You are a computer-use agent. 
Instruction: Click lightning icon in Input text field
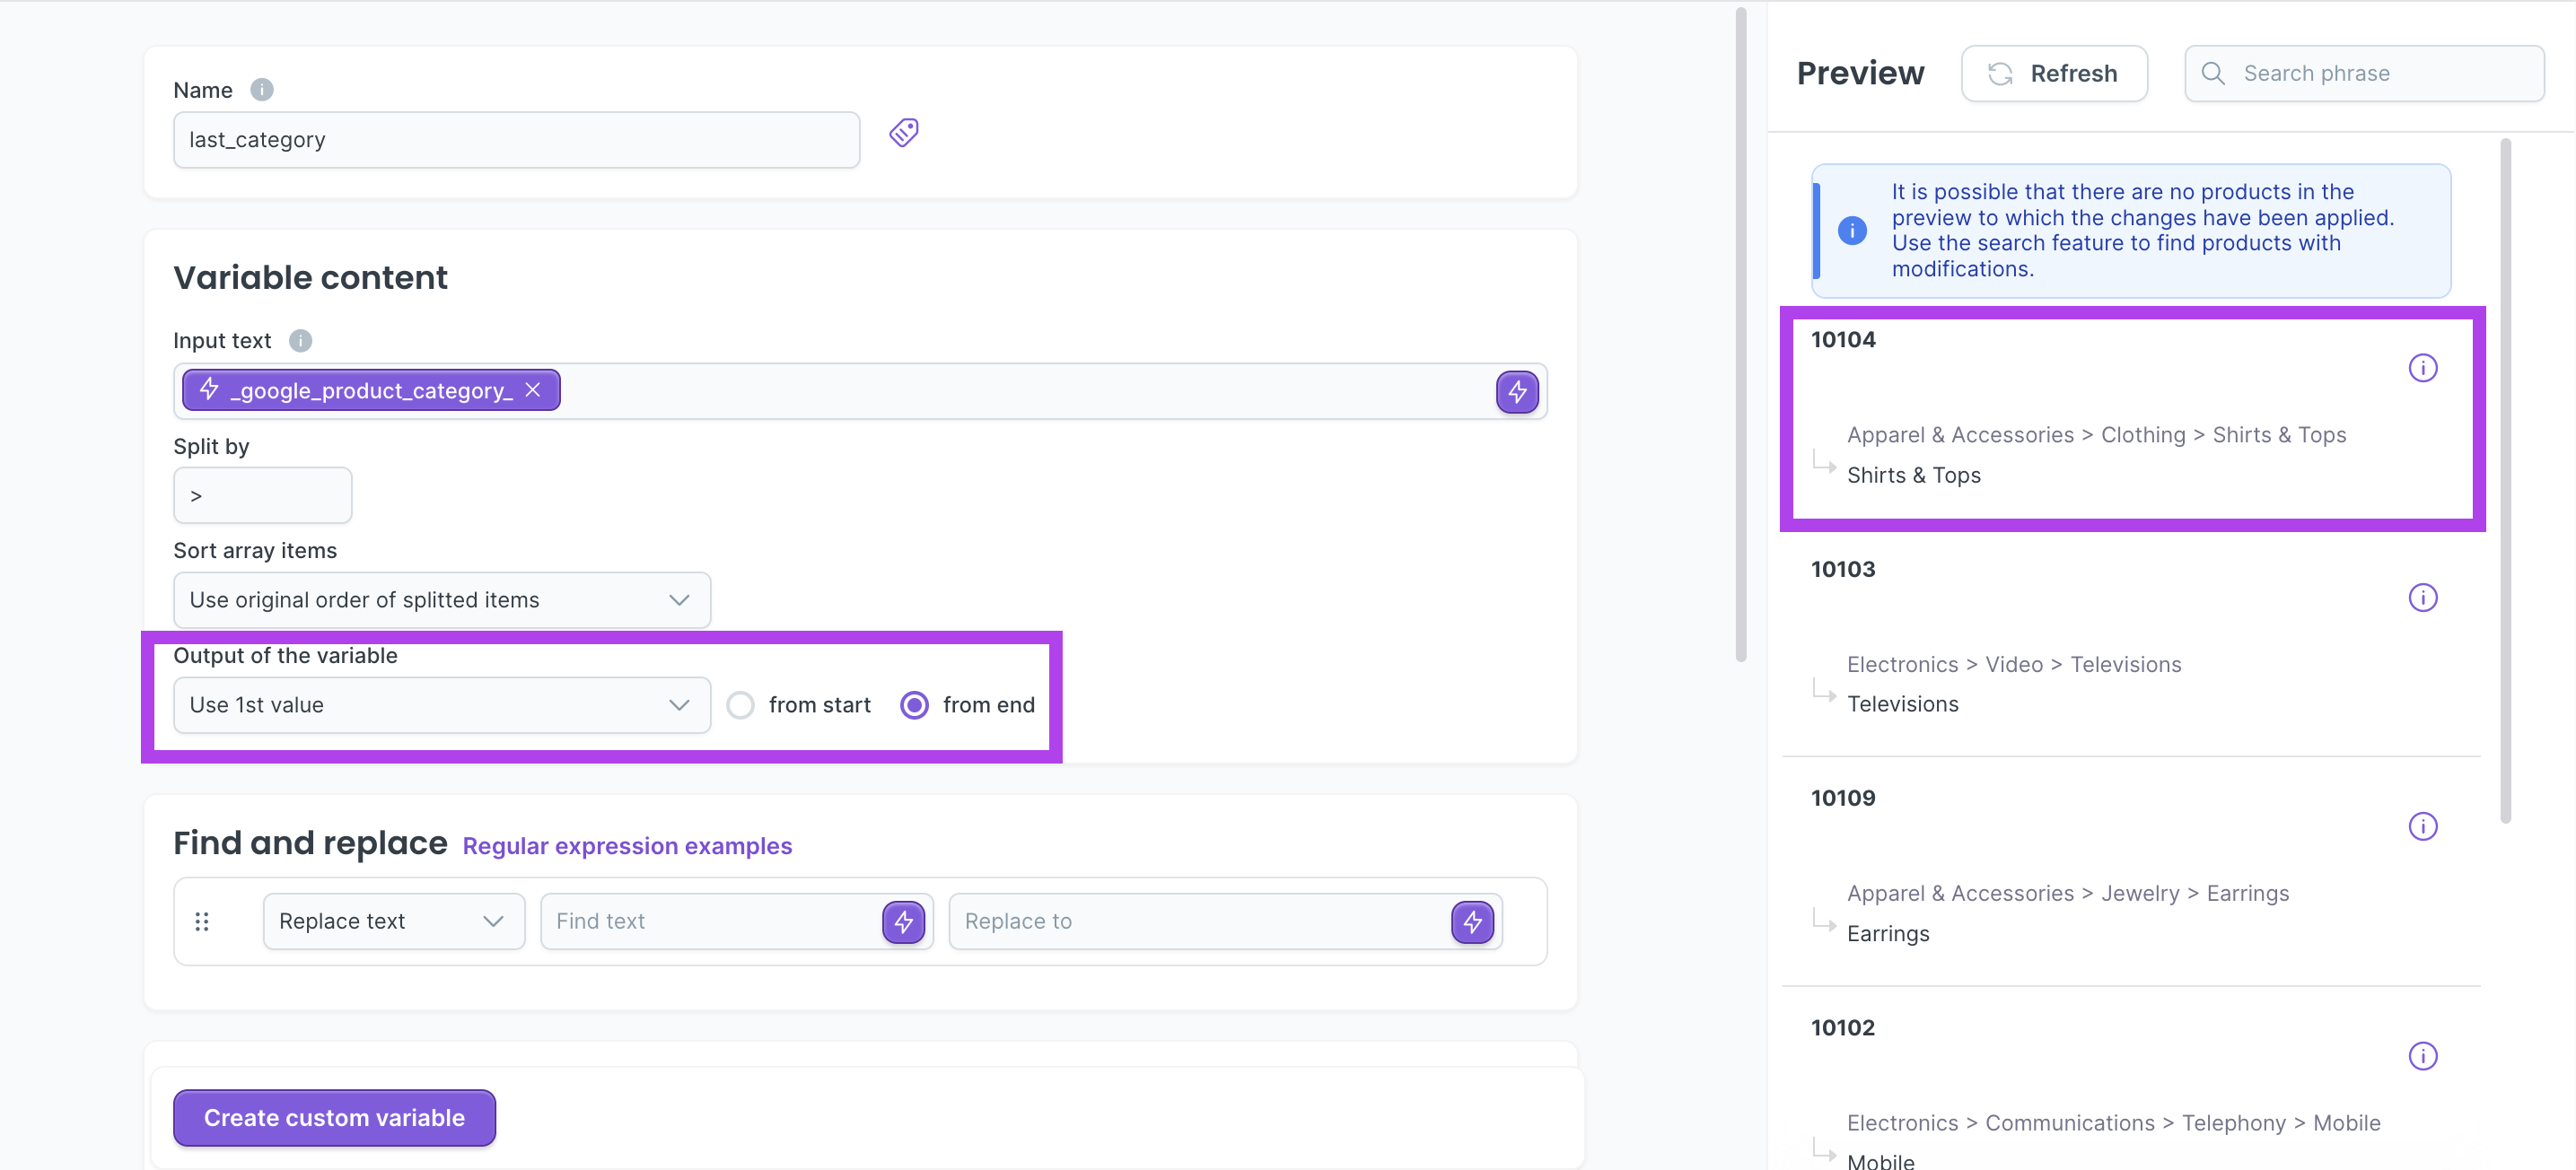coord(1516,391)
